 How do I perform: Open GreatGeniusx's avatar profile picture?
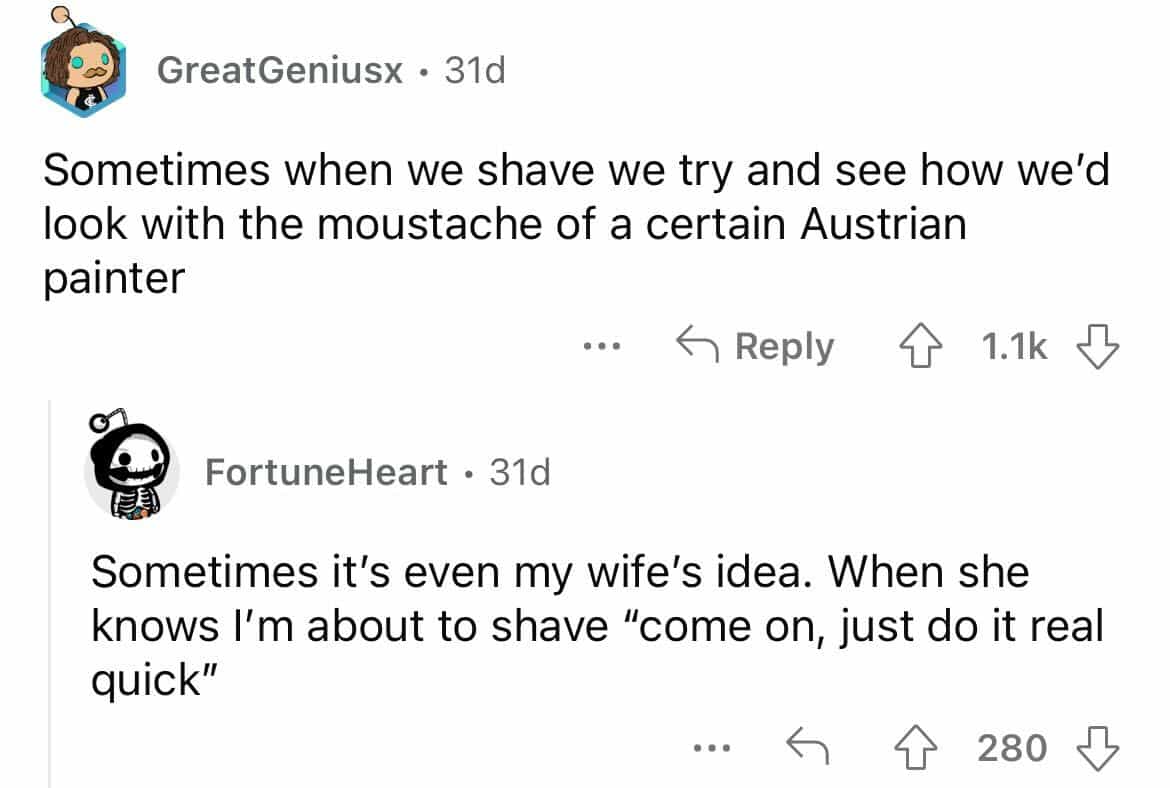click(x=83, y=68)
